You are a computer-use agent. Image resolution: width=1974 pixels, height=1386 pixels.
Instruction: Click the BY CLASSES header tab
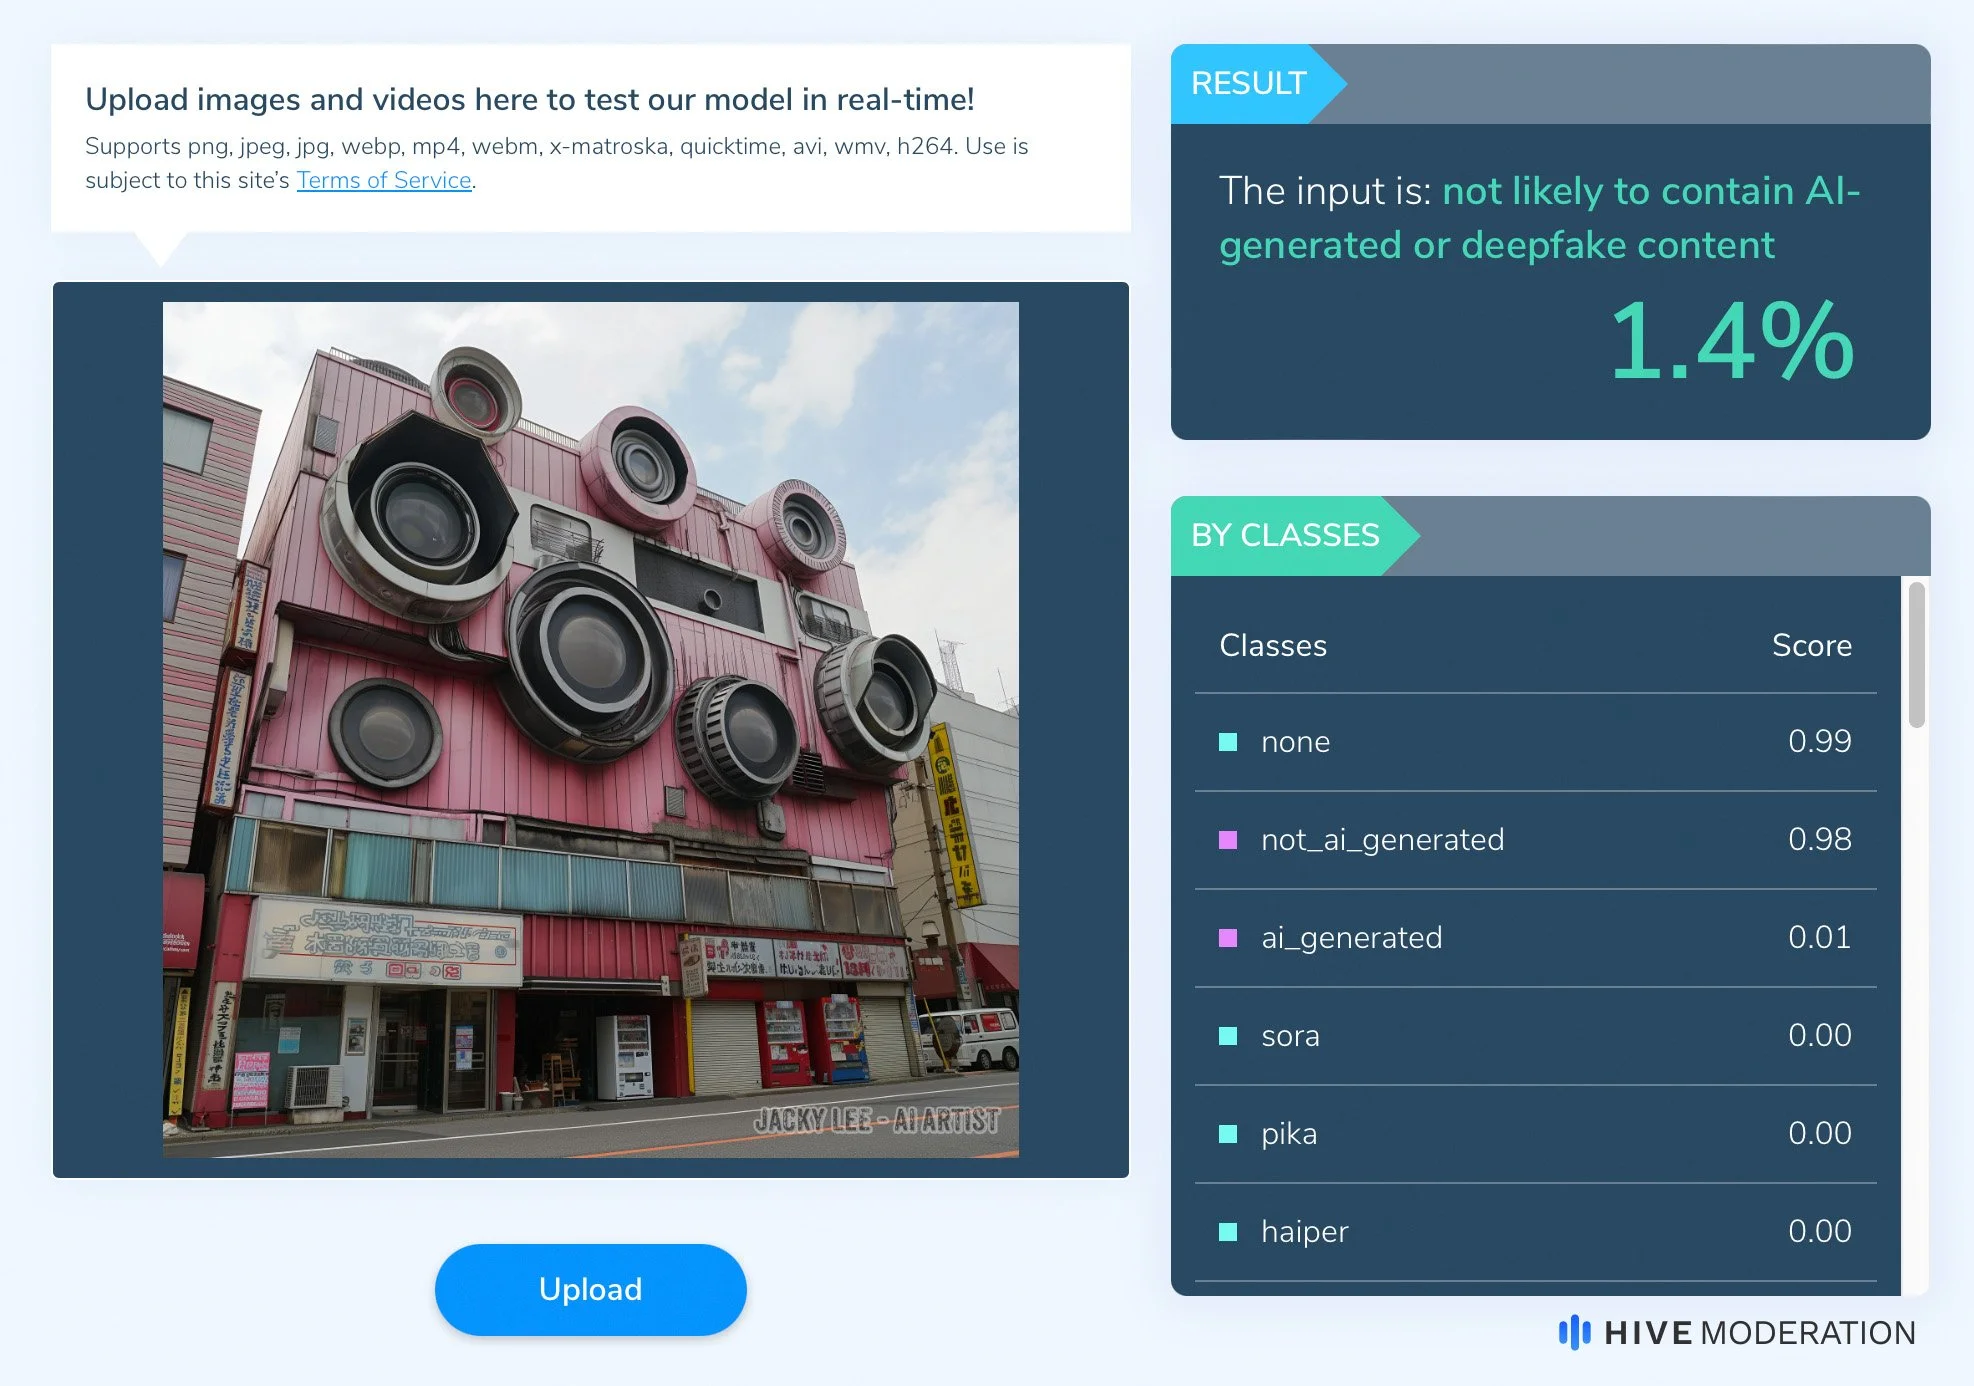(1285, 535)
